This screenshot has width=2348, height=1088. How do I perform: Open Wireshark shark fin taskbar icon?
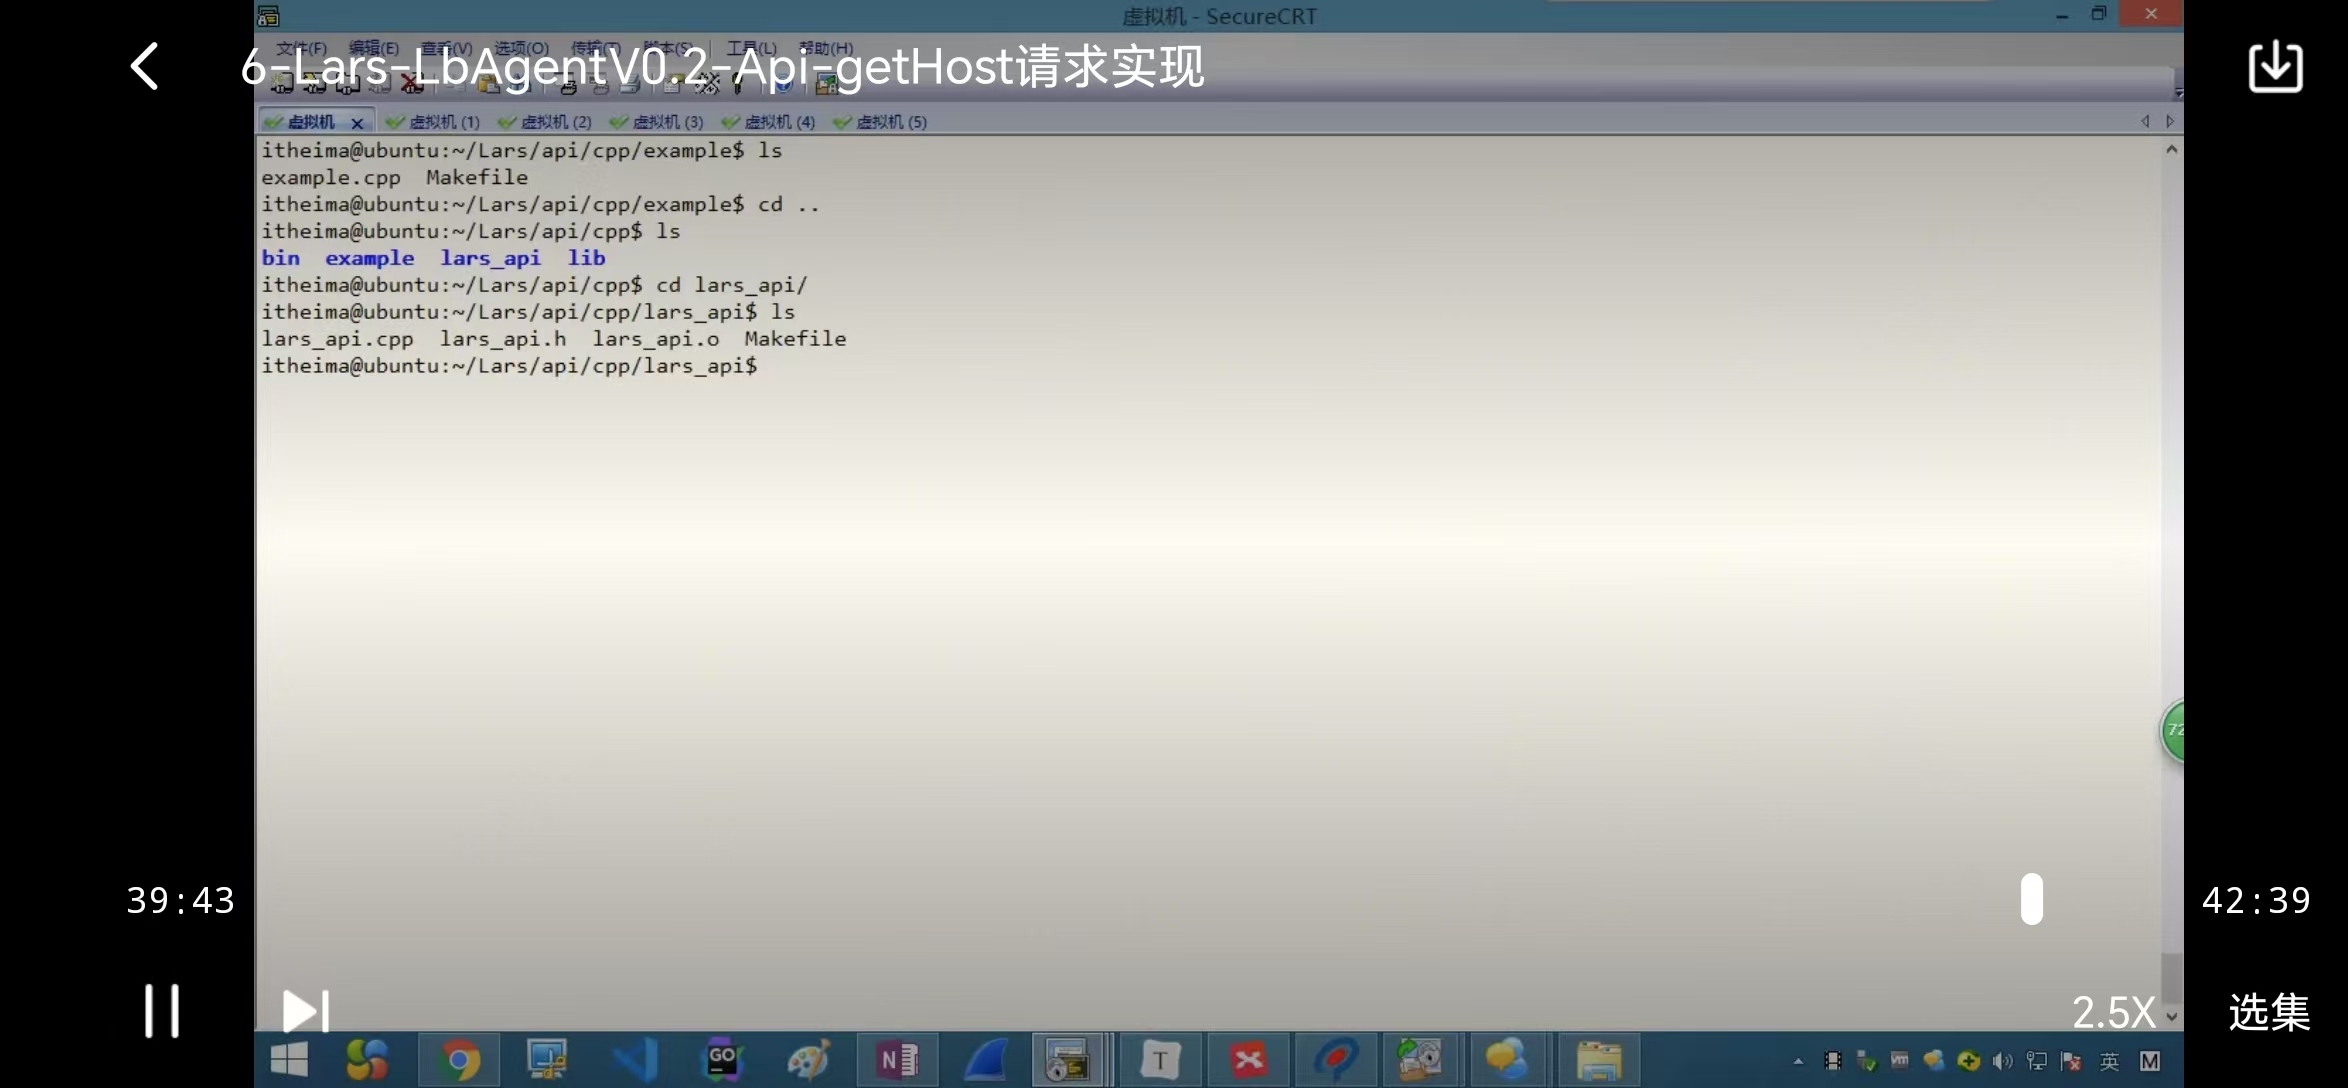(985, 1060)
